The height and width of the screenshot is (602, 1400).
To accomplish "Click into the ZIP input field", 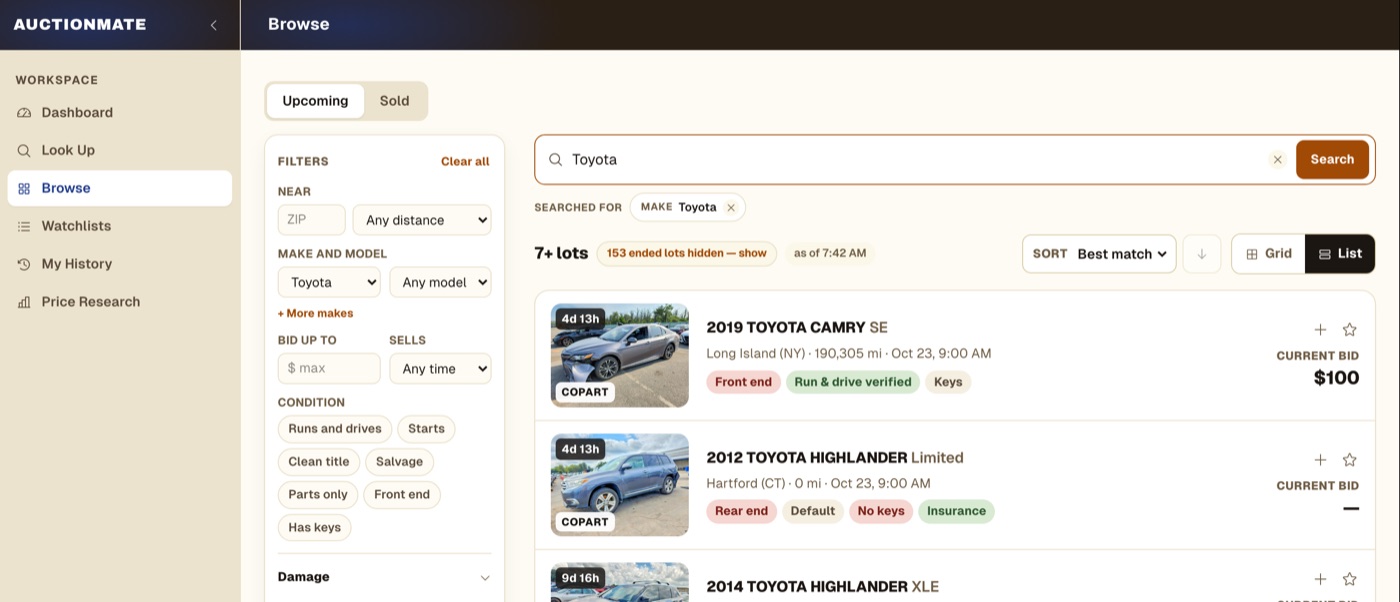I will [312, 220].
